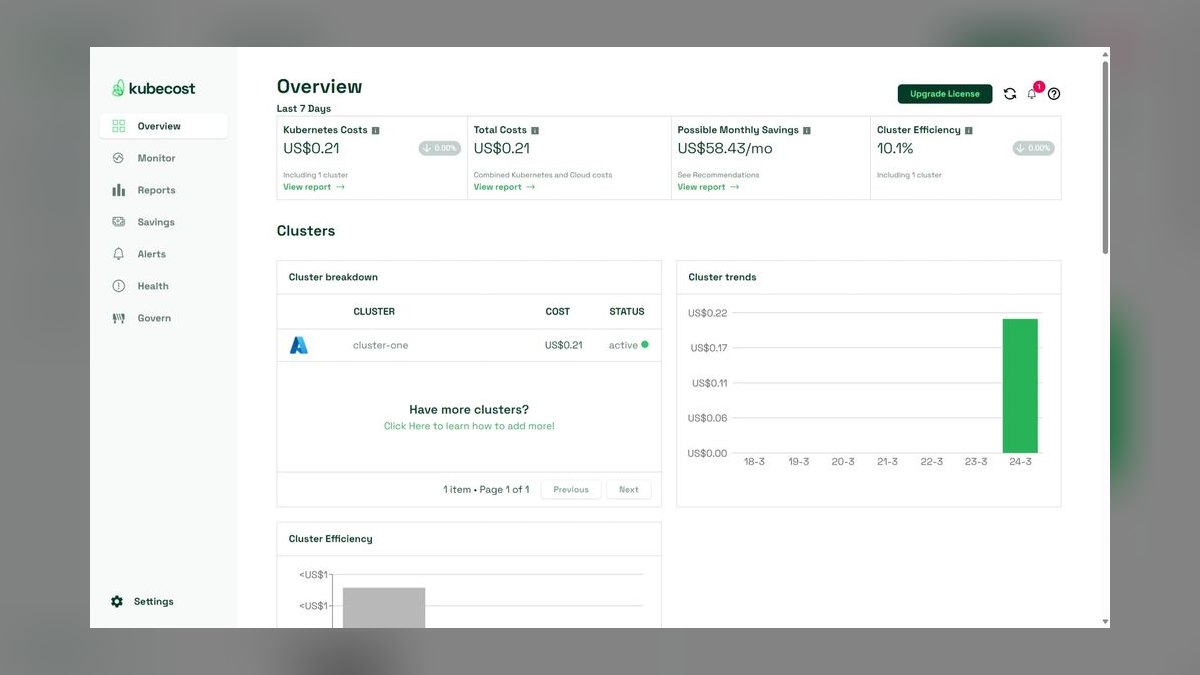Click the Overview grid icon
The width and height of the screenshot is (1200, 675).
(118, 126)
